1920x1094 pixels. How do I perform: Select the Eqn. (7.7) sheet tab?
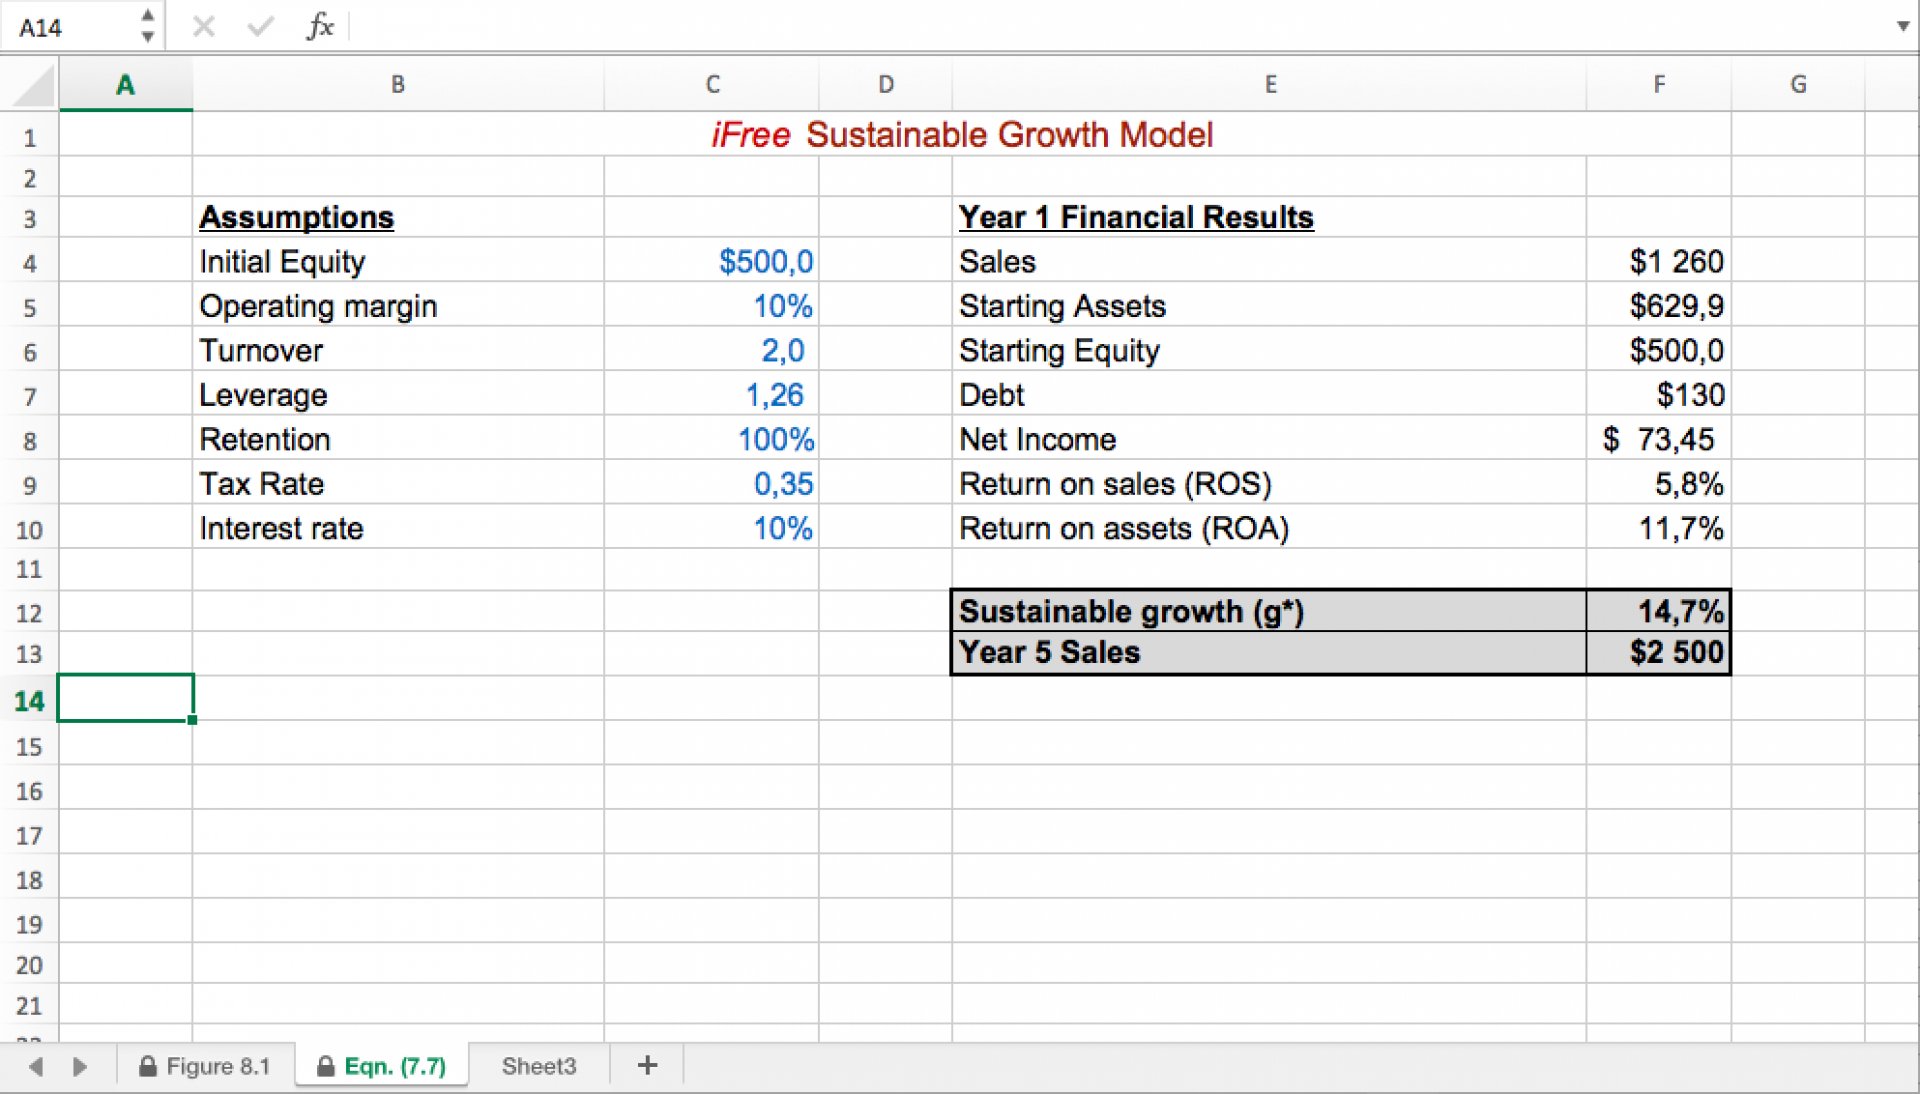[382, 1066]
